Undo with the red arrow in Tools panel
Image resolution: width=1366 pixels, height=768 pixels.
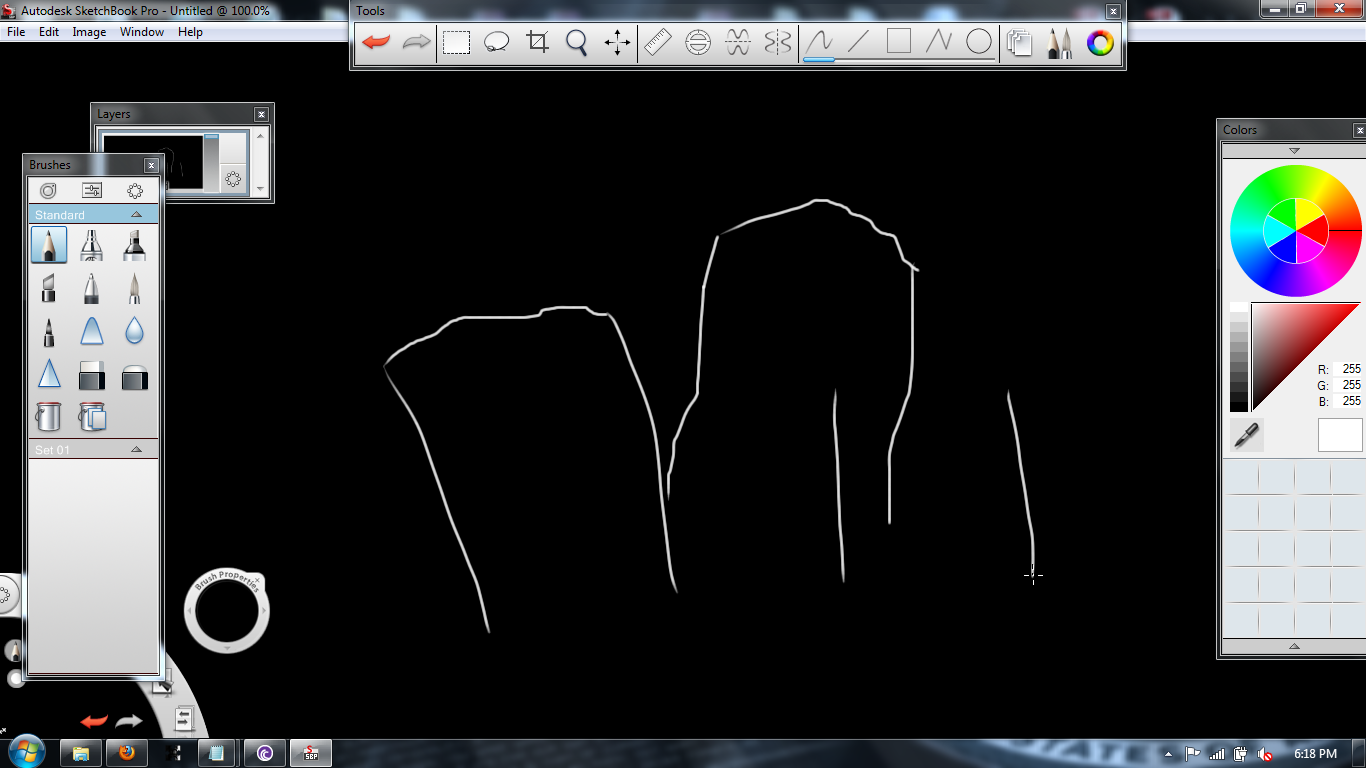click(376, 43)
